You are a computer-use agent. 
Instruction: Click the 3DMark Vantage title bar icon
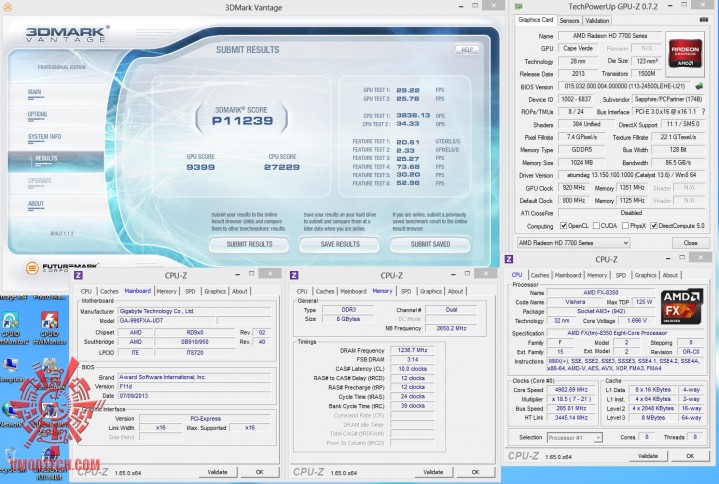(7, 7)
